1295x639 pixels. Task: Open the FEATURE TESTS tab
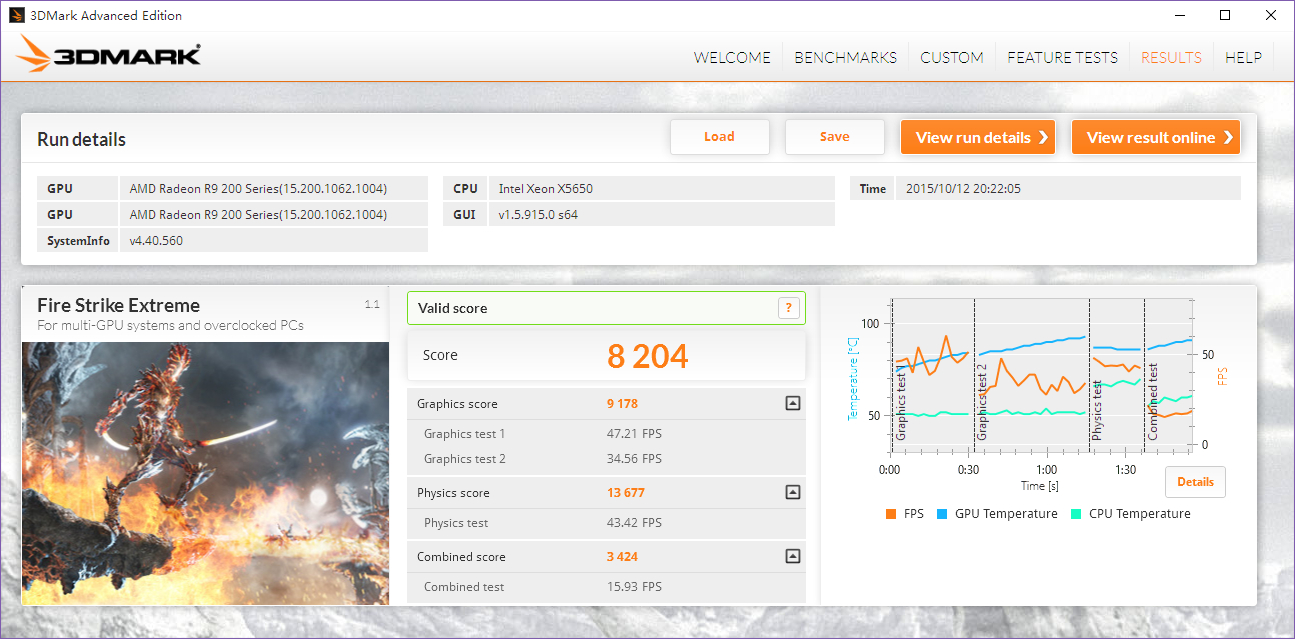tap(1062, 57)
